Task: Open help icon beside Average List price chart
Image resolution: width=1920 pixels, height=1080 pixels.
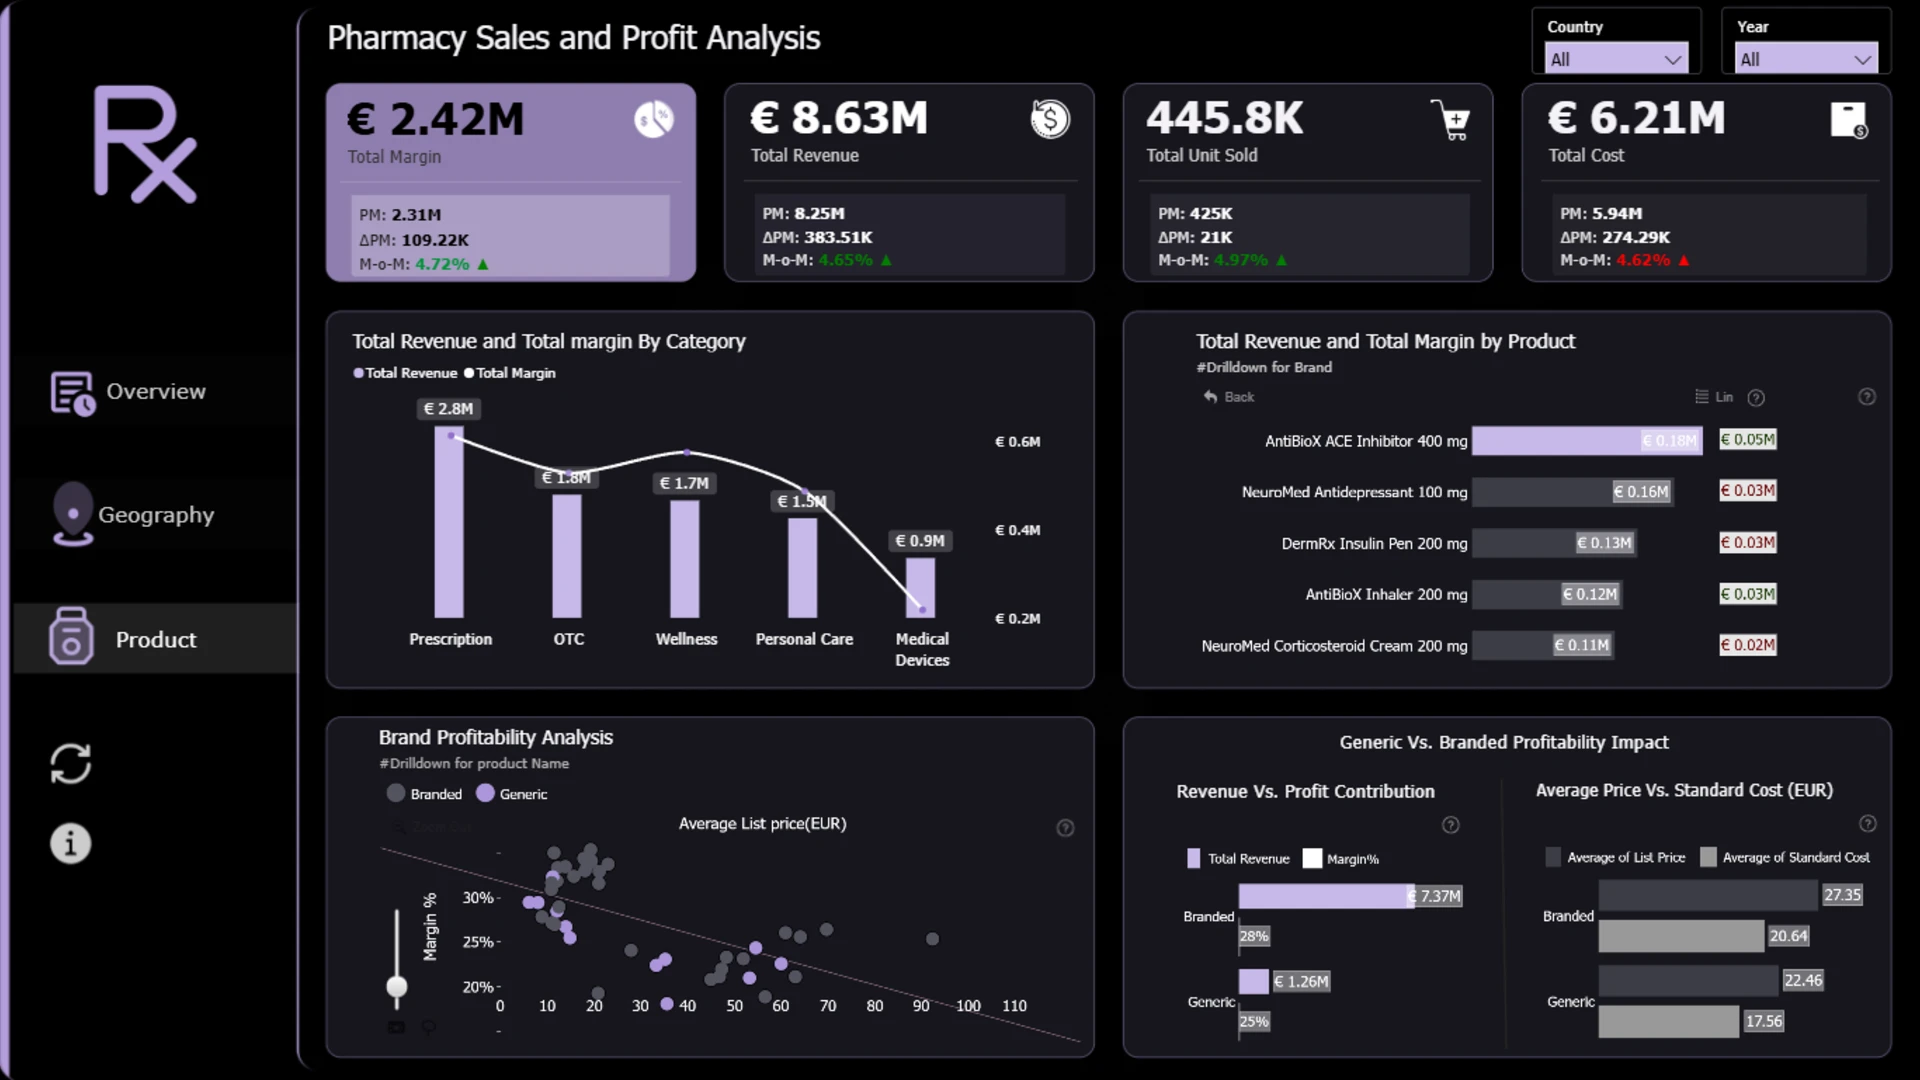Action: point(1065,828)
